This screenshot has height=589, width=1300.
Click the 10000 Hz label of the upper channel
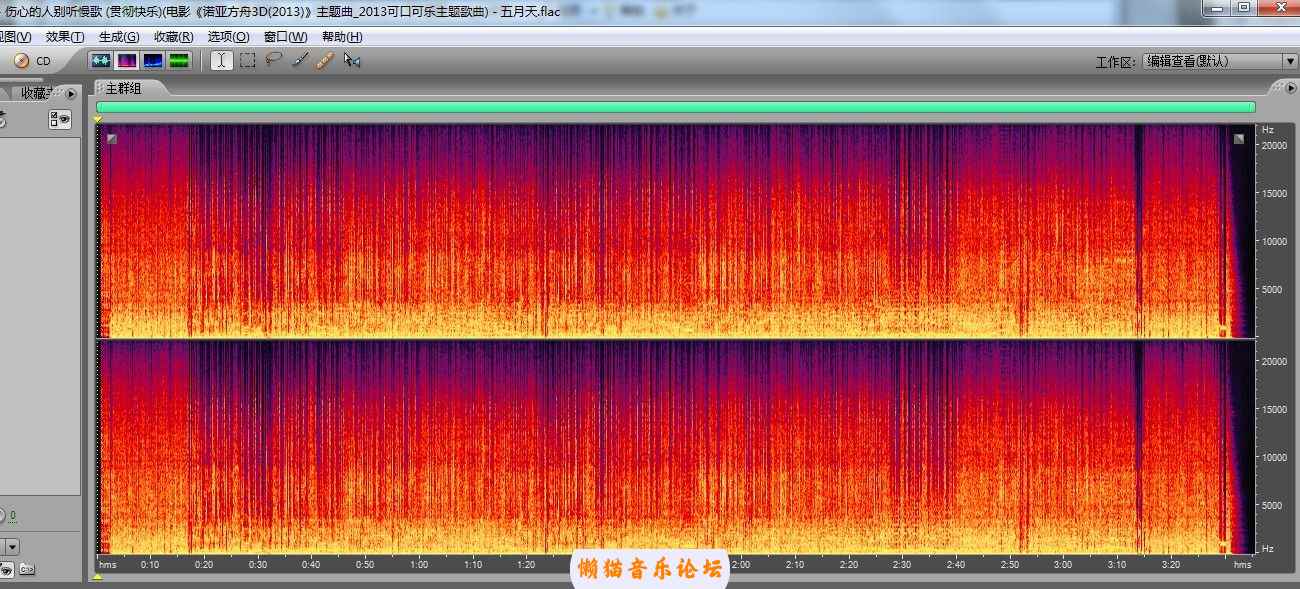tap(1272, 241)
